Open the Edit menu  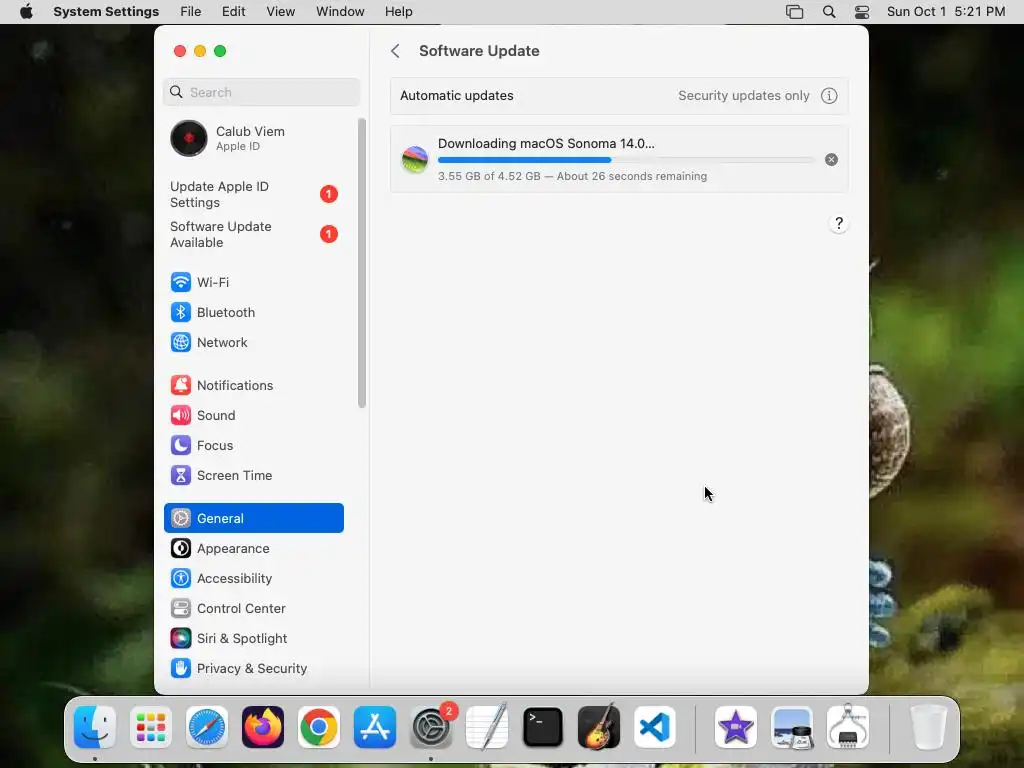(x=233, y=12)
